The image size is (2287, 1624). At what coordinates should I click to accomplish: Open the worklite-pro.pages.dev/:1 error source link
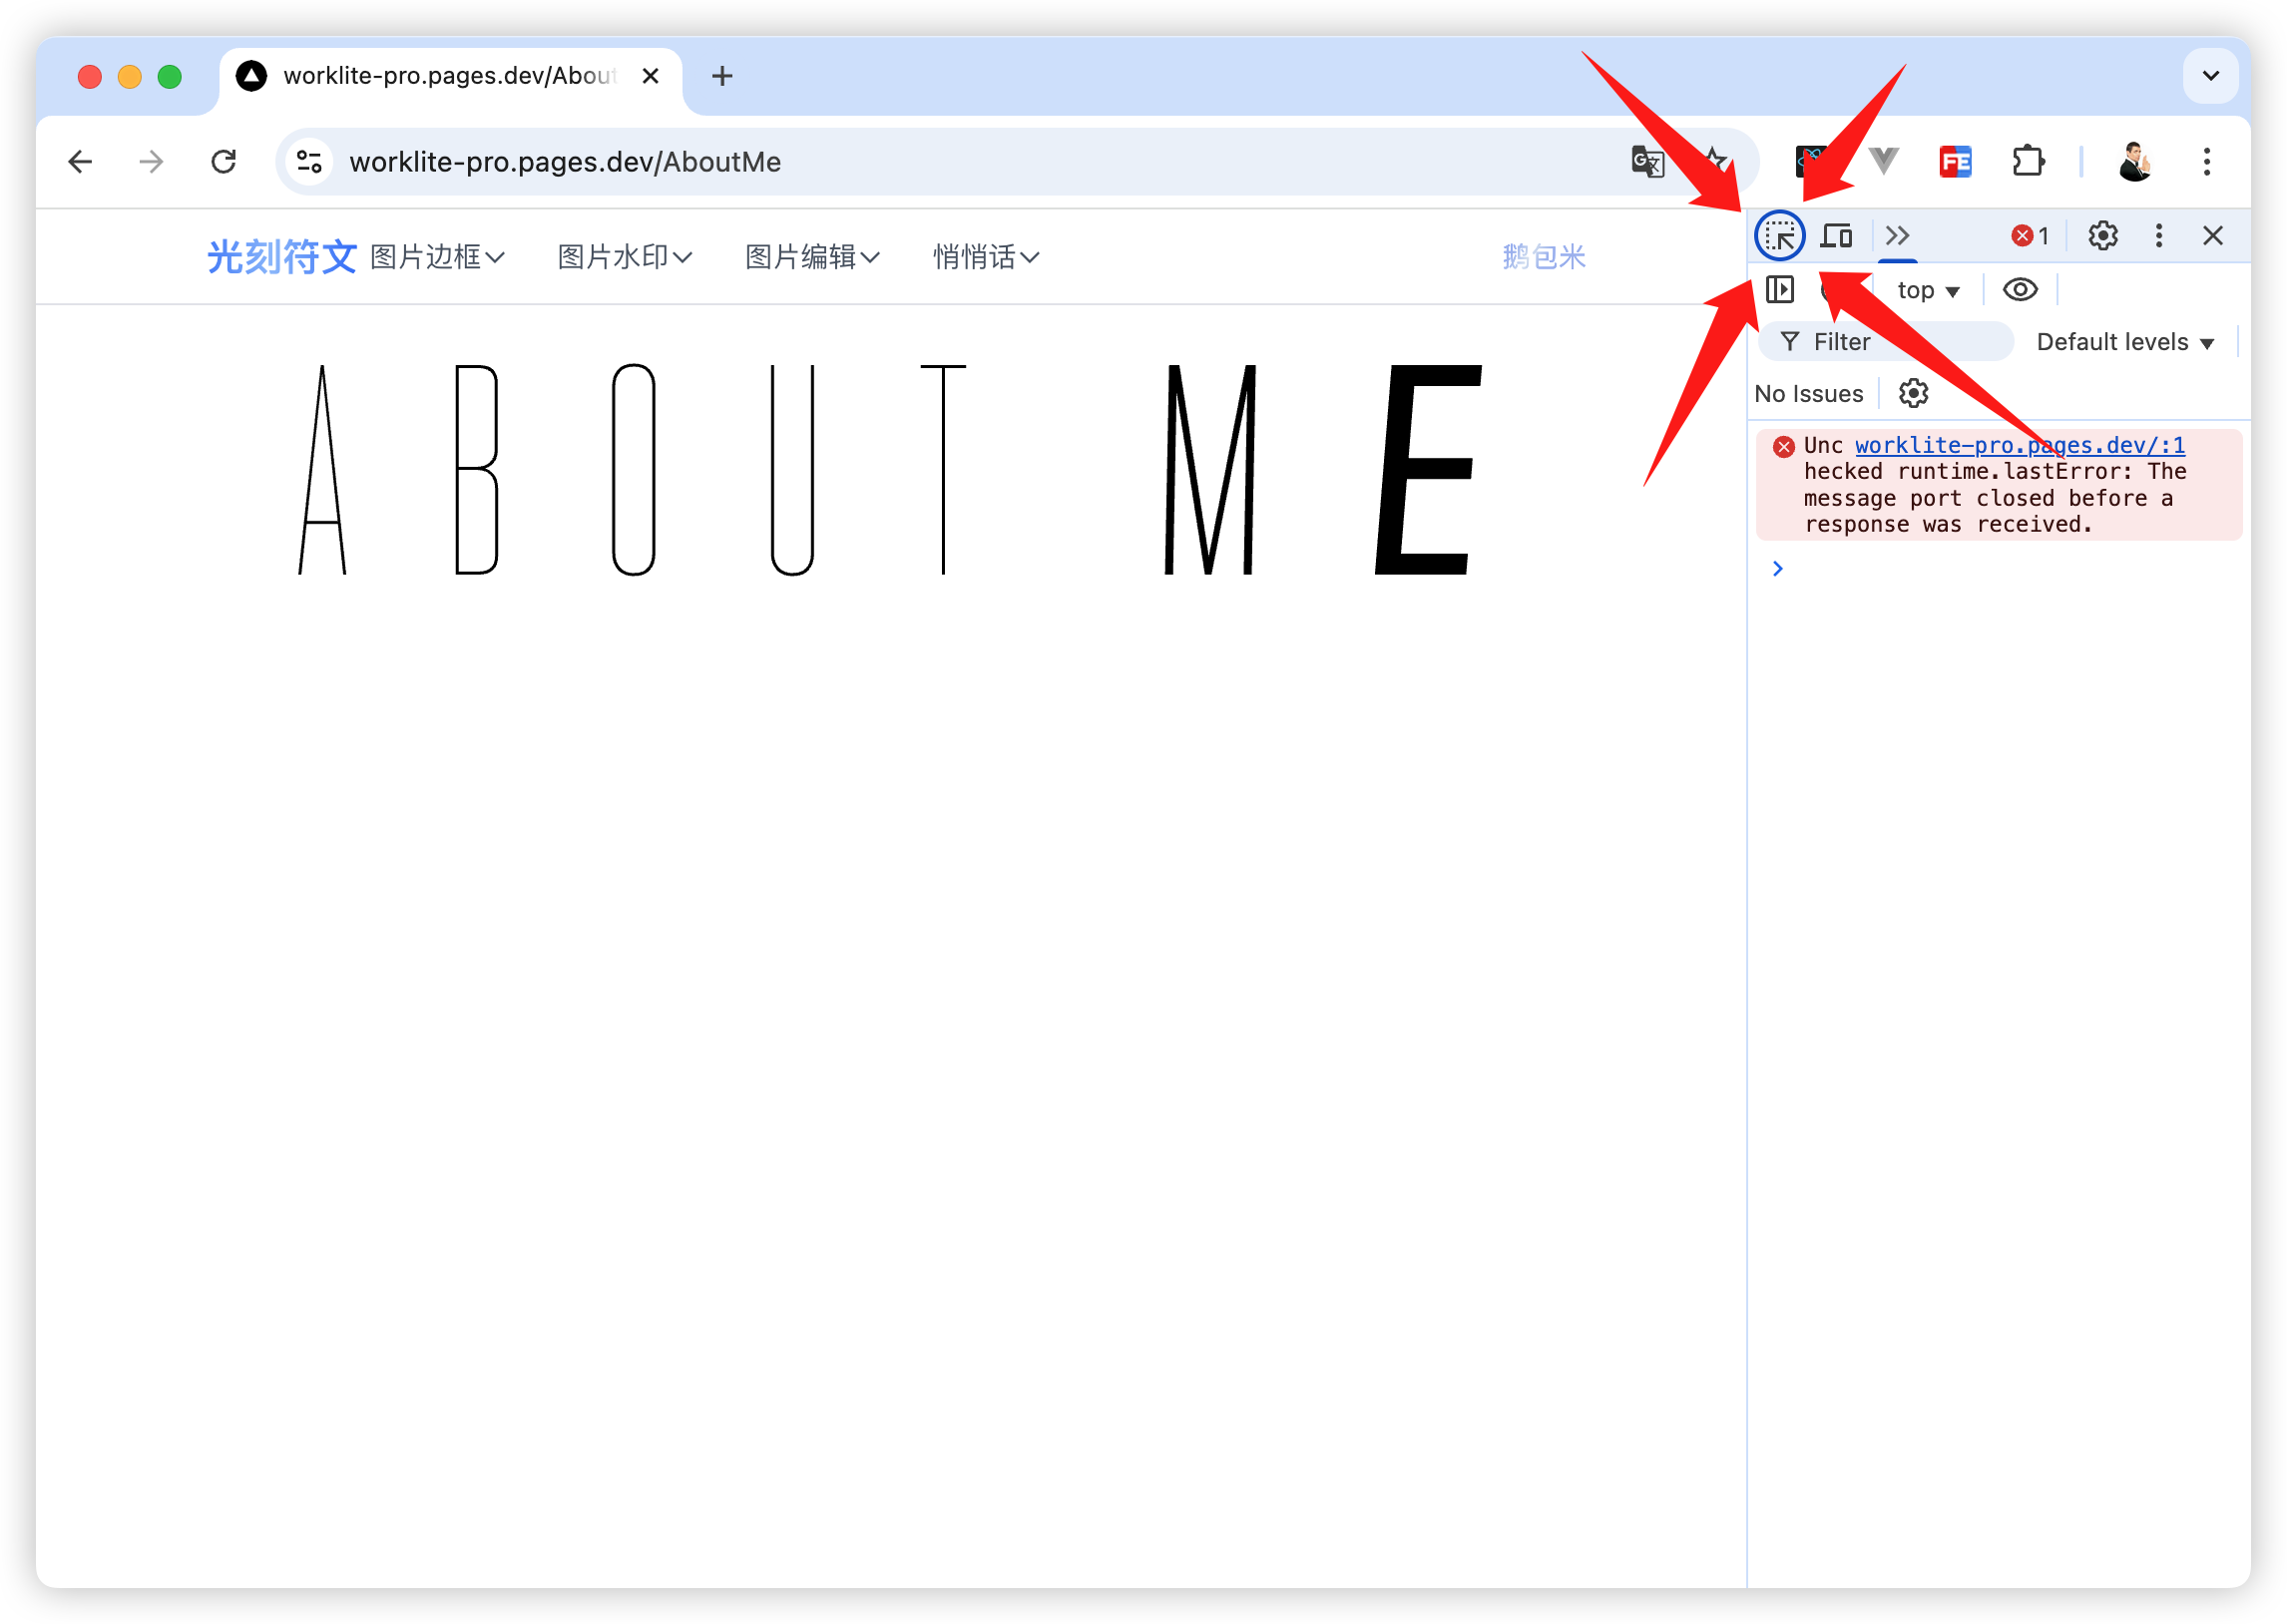tap(2019, 445)
